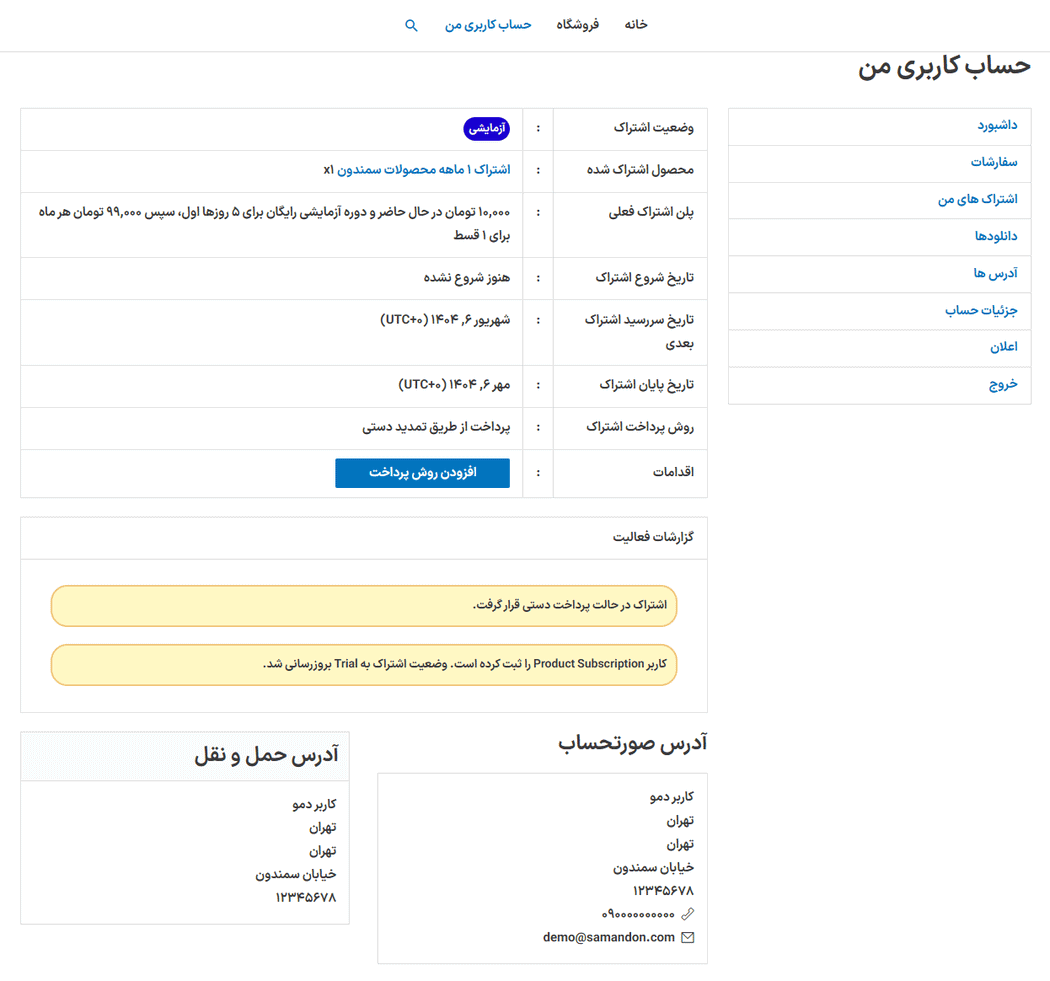
Task: Click the phone number ۰۹۰۰۰۰۰۰۰۰۰۰
Action: coord(638,914)
